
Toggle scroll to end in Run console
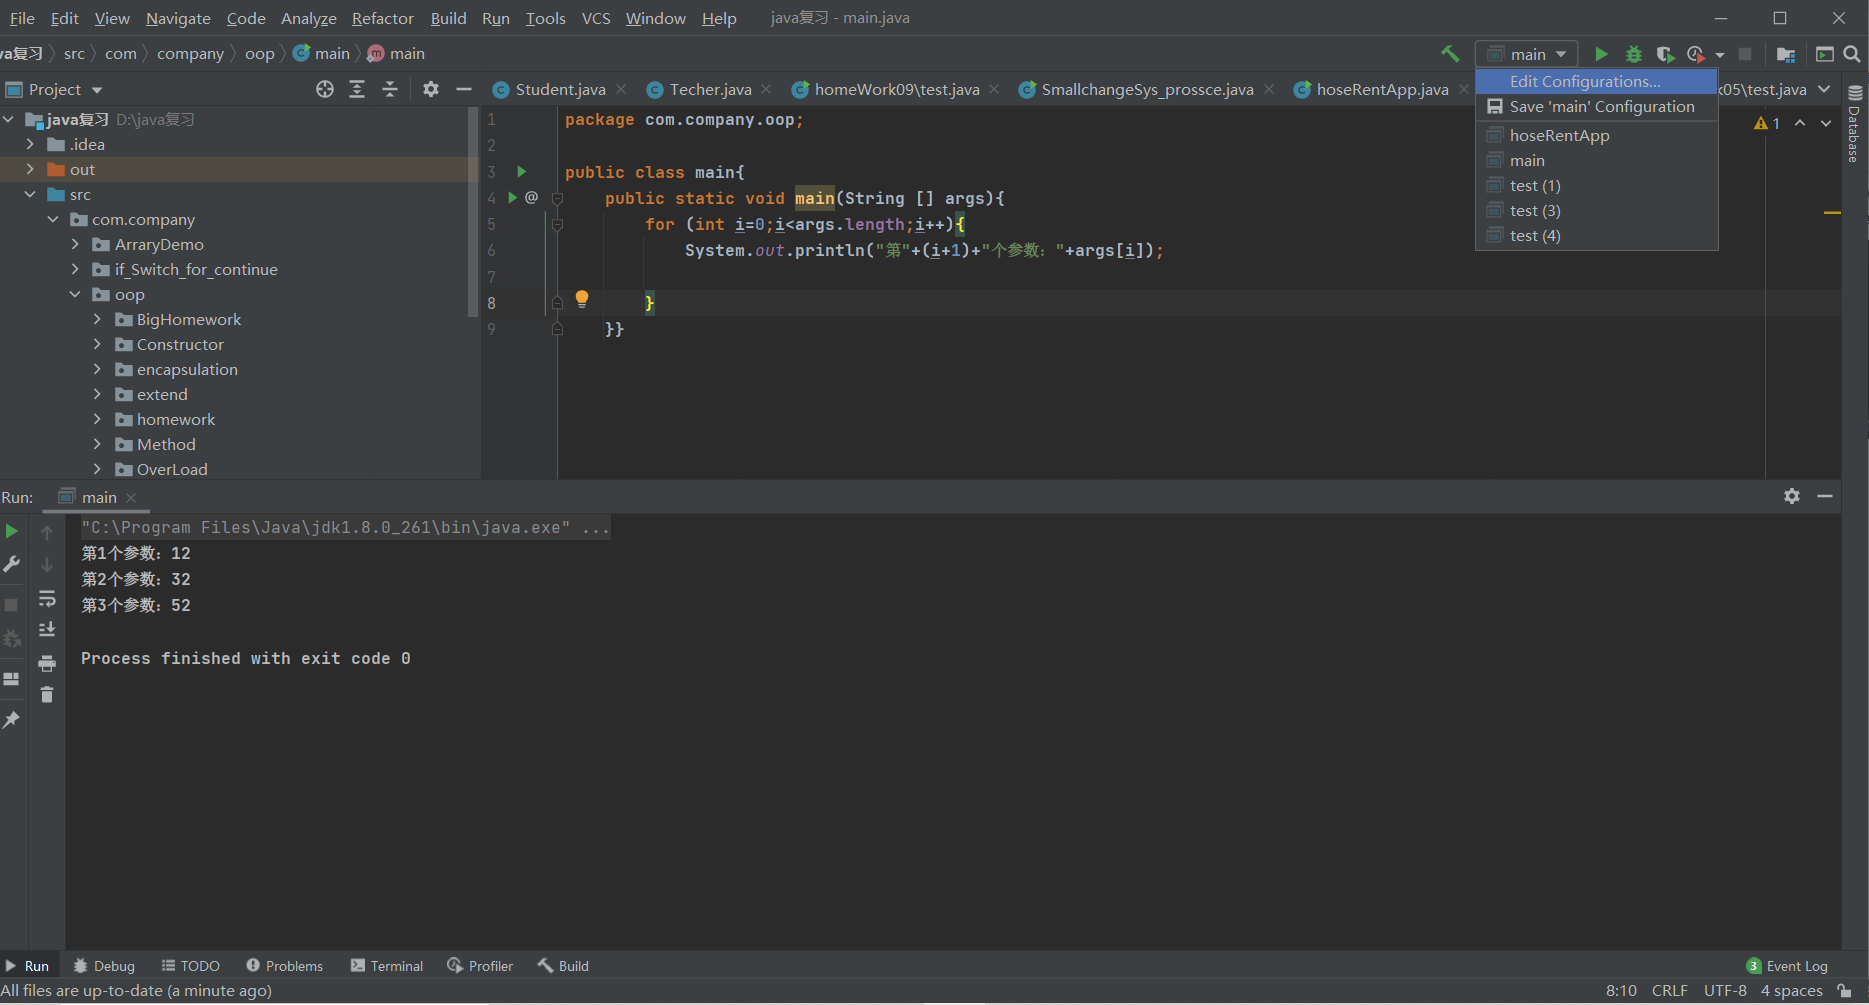pos(47,630)
